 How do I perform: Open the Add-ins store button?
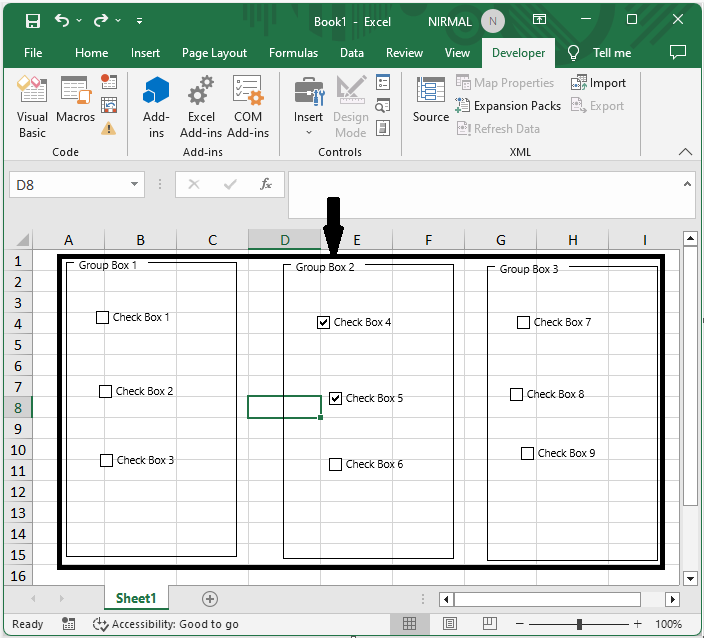click(156, 107)
